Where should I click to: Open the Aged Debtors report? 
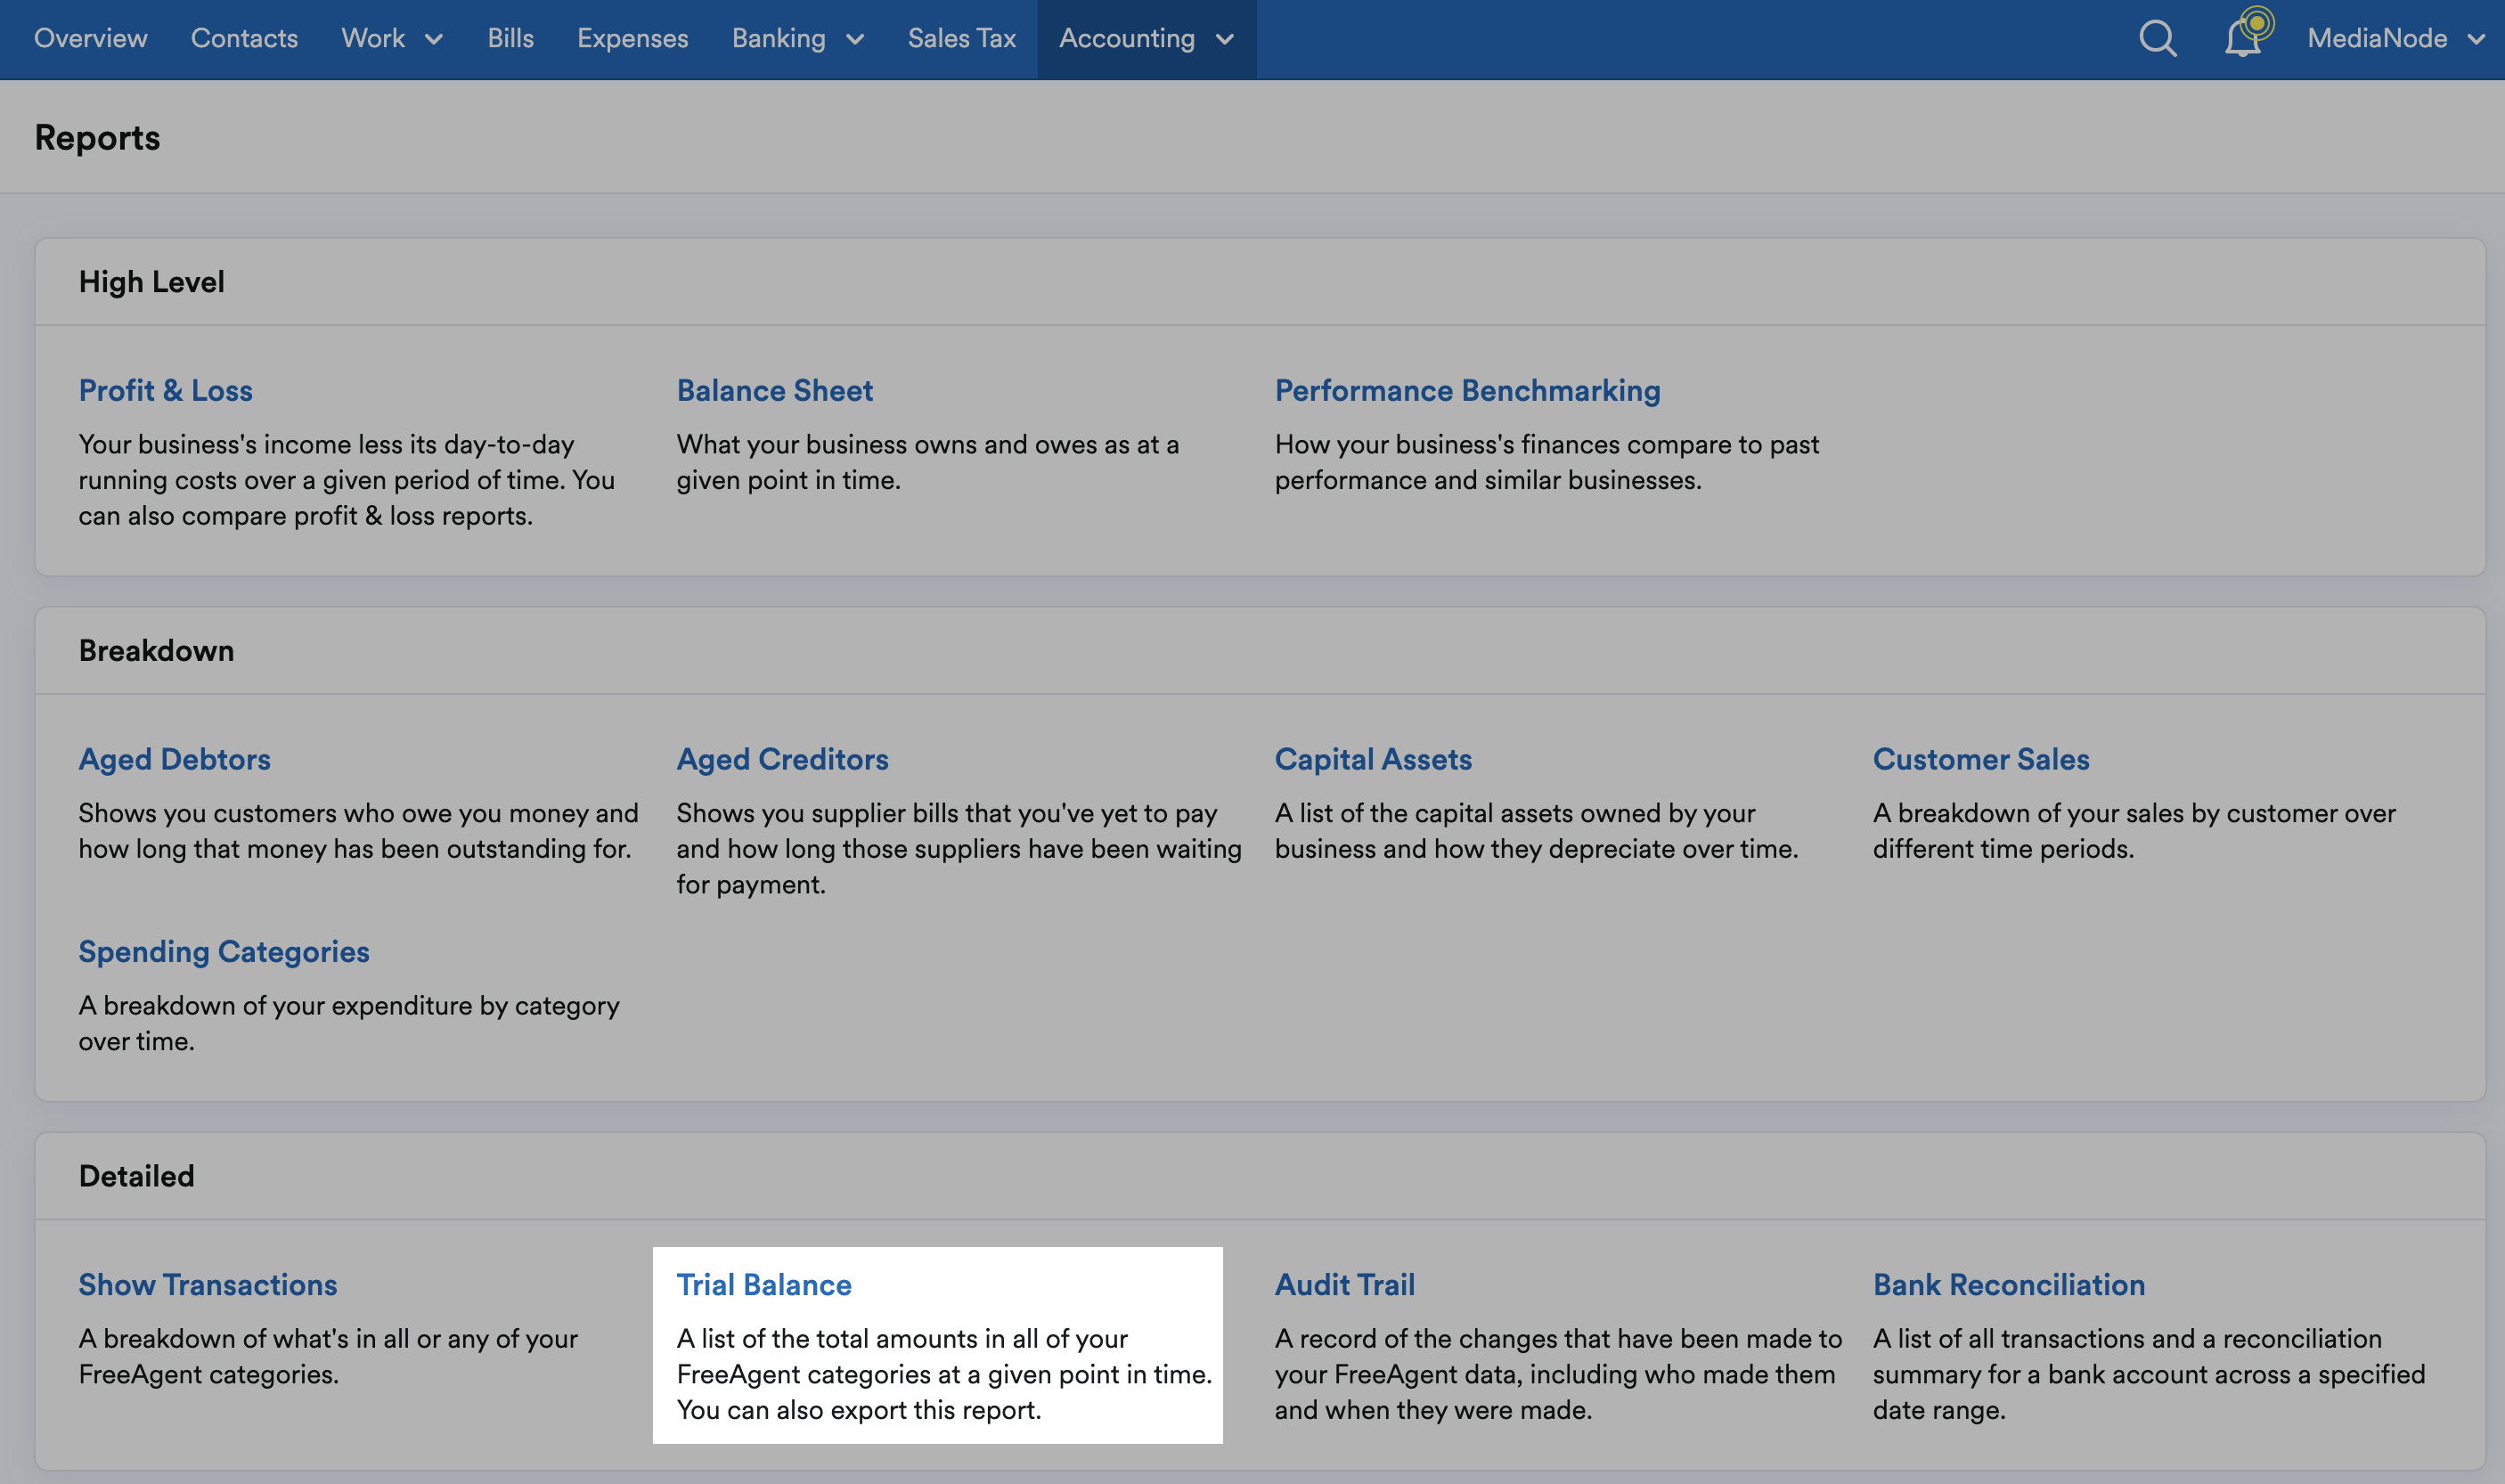click(174, 759)
